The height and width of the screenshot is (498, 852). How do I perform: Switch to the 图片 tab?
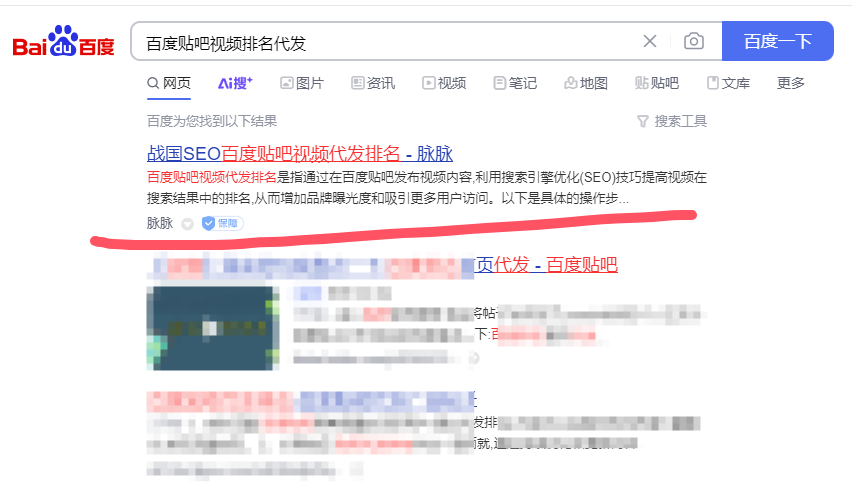click(x=302, y=83)
